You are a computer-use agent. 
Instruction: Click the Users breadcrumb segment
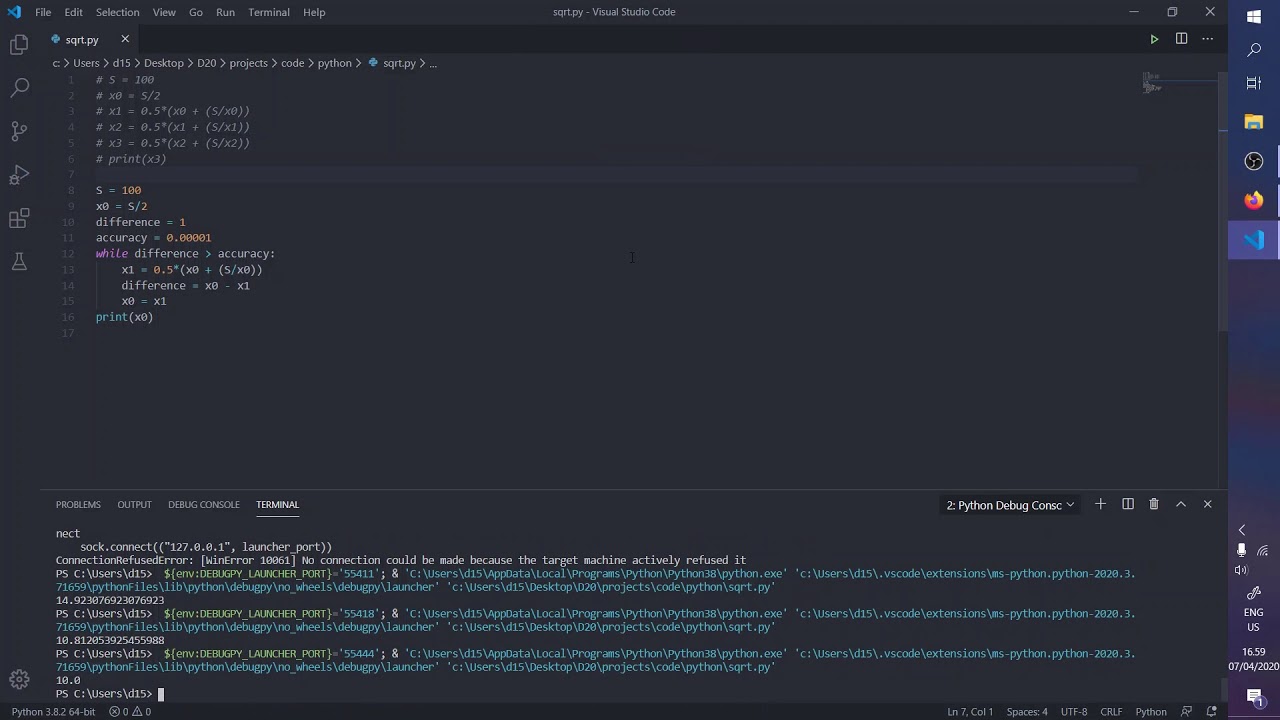tap(86, 63)
